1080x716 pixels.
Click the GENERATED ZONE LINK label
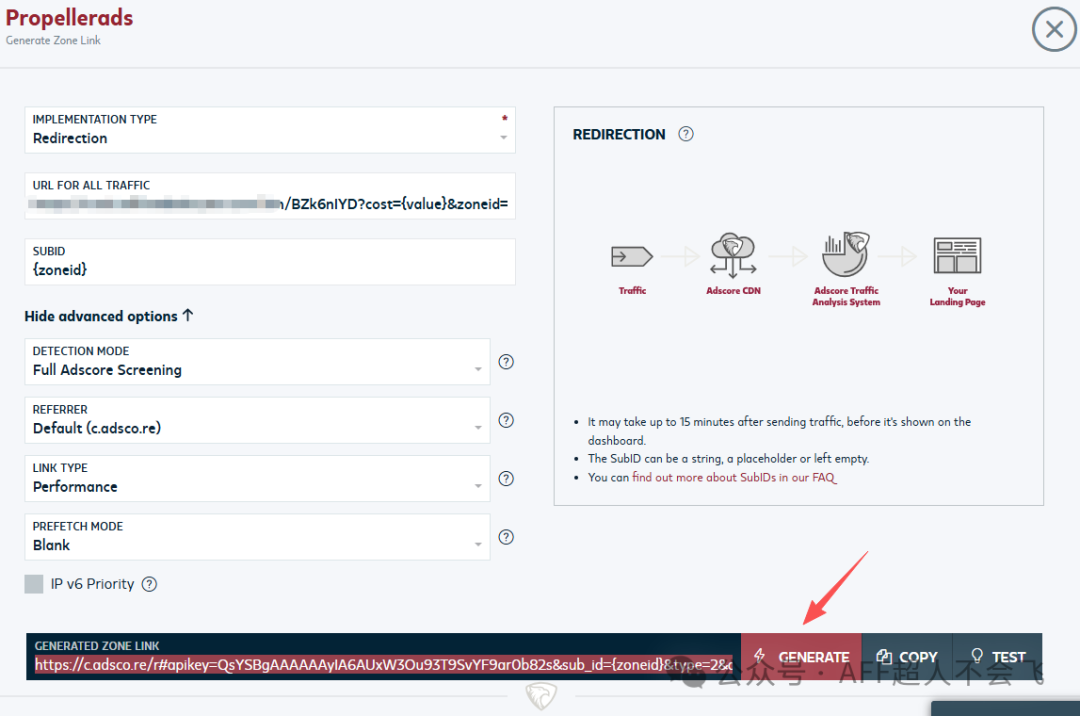(97, 646)
